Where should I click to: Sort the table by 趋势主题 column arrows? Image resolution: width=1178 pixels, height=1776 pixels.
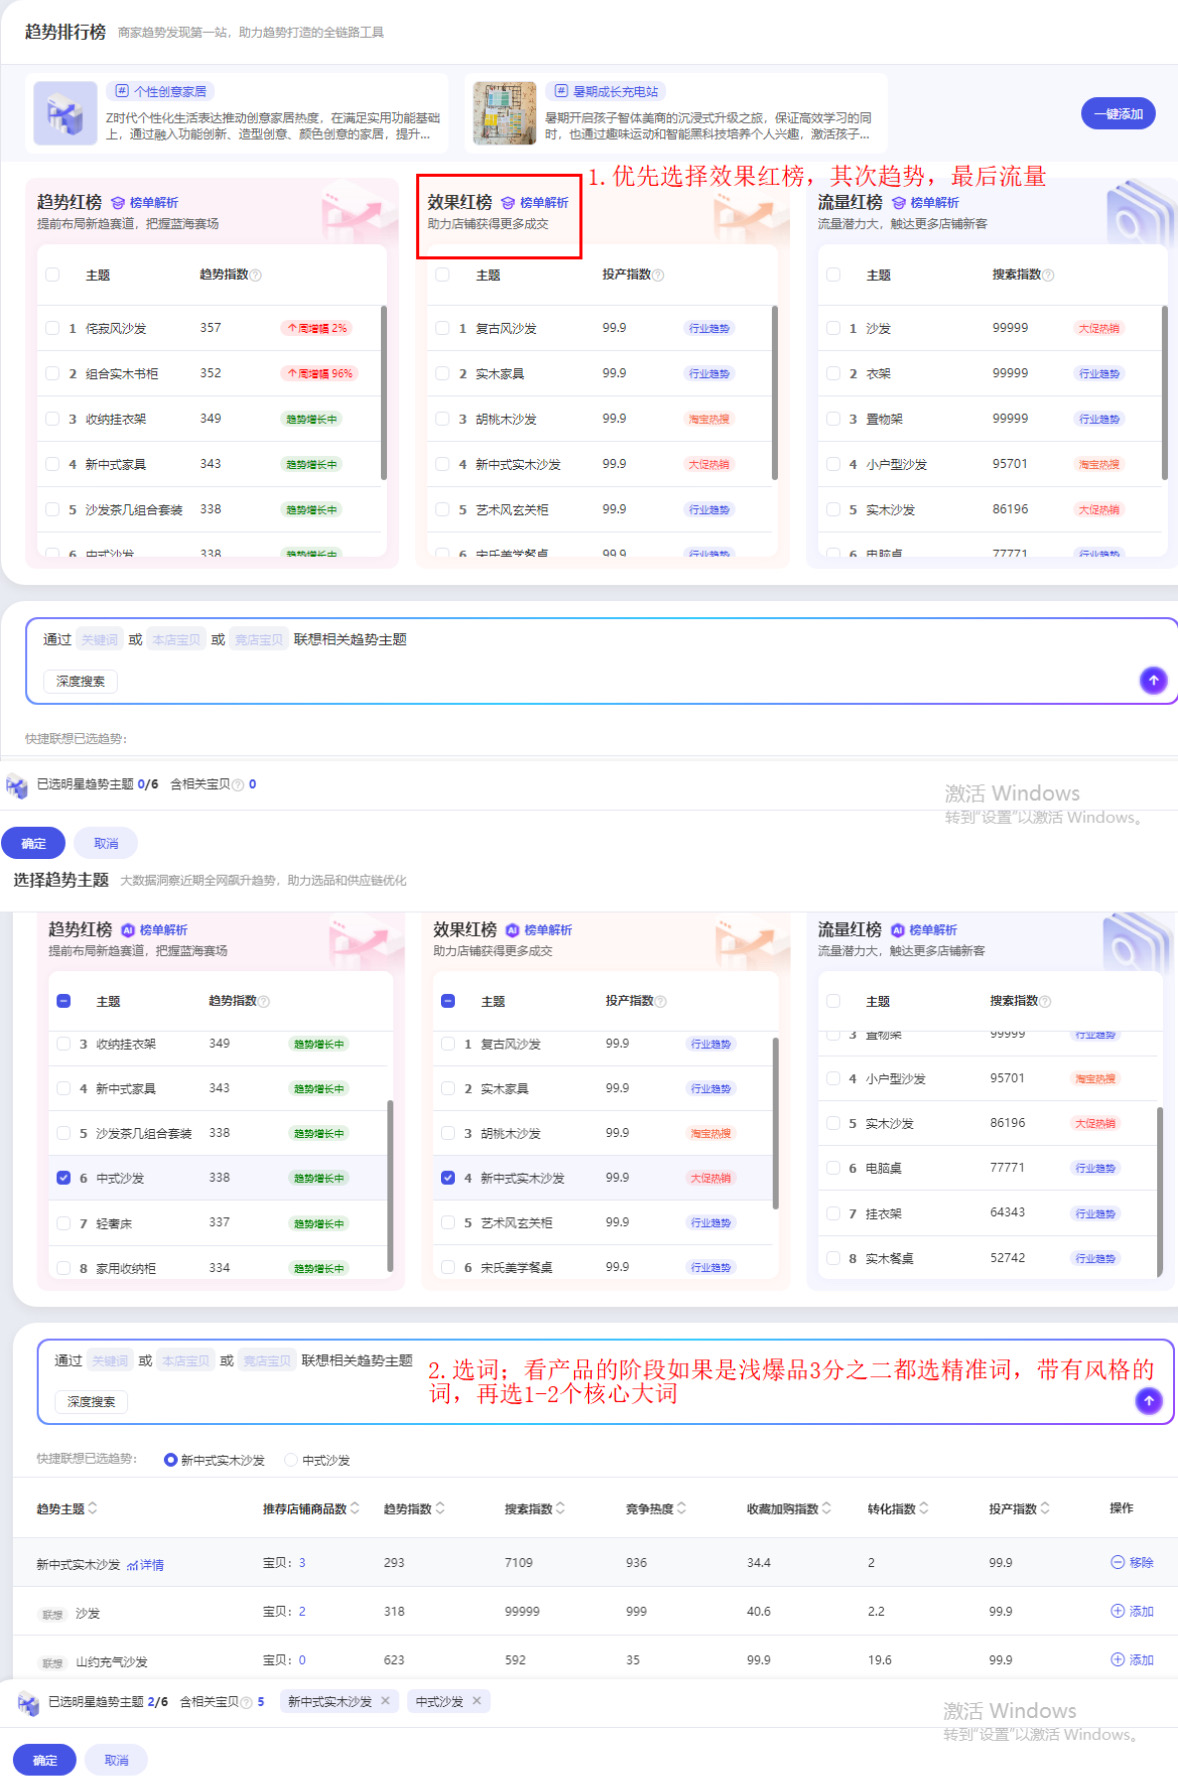93,1508
